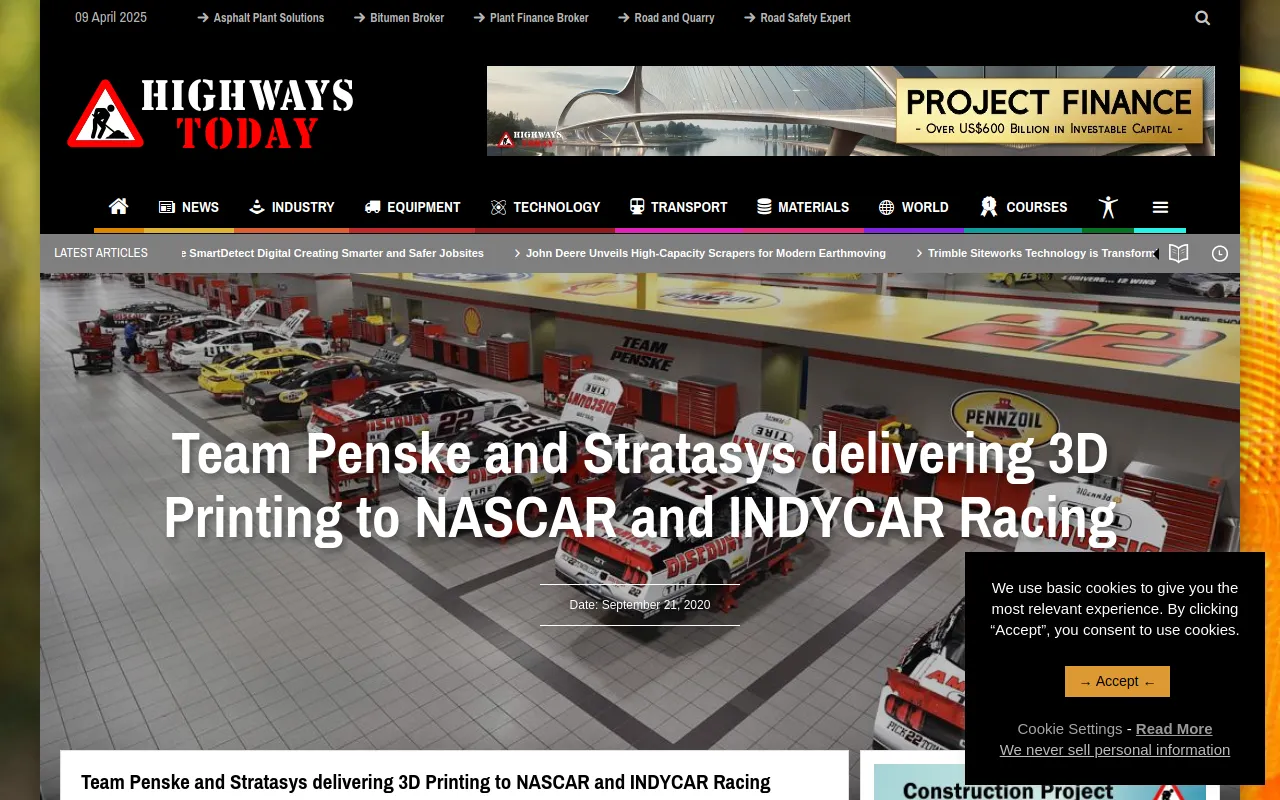1280x800 pixels.
Task: Click 'Date: September 21, 2020' text
Action: click(640, 605)
